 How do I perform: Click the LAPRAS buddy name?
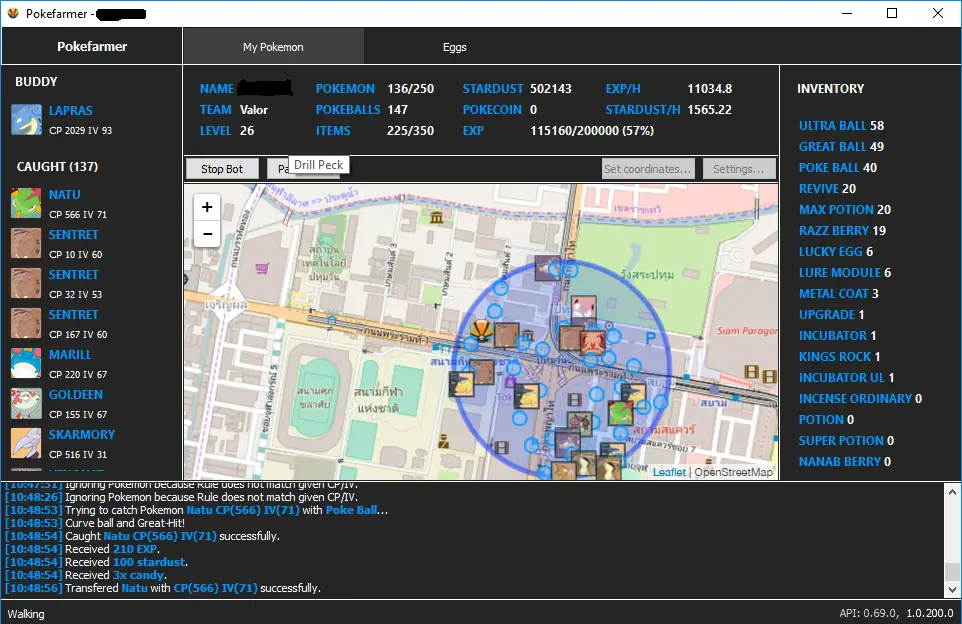pyautogui.click(x=71, y=110)
